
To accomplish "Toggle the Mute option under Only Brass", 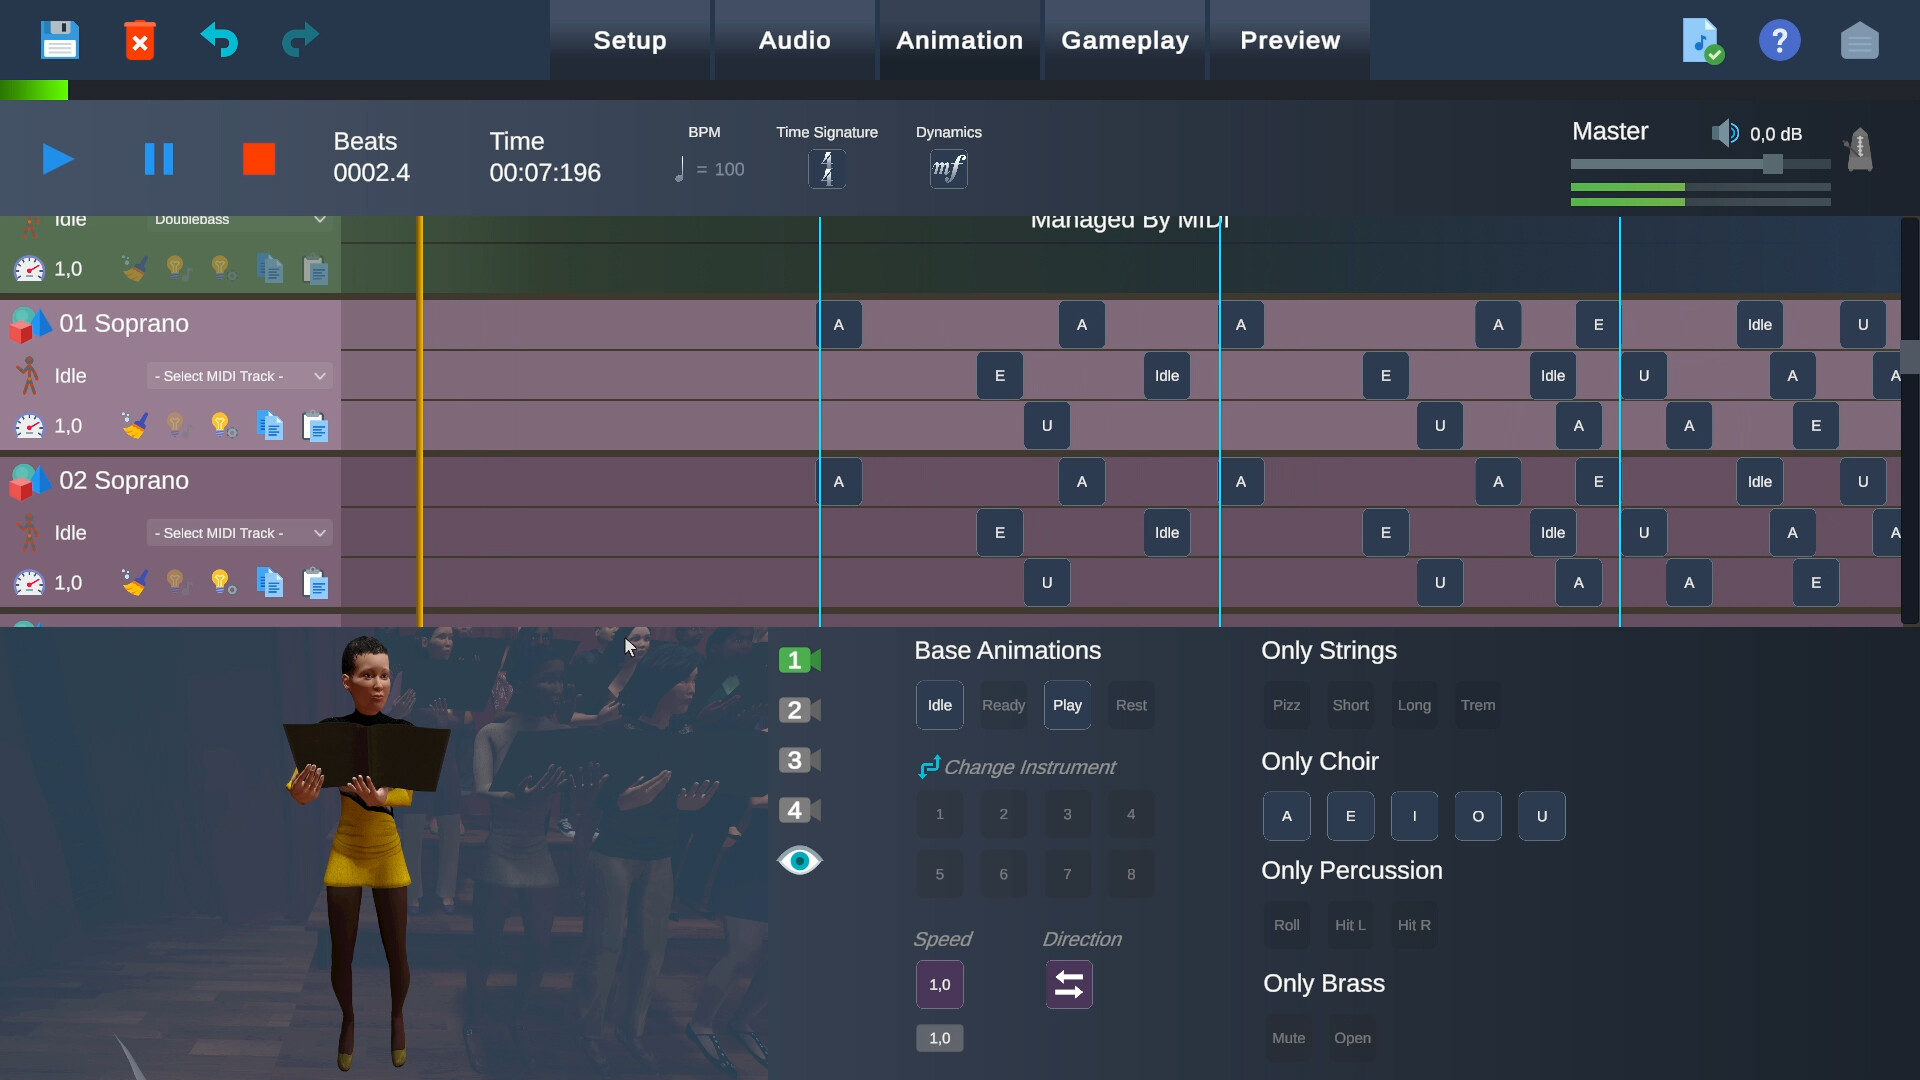I will [1288, 1038].
